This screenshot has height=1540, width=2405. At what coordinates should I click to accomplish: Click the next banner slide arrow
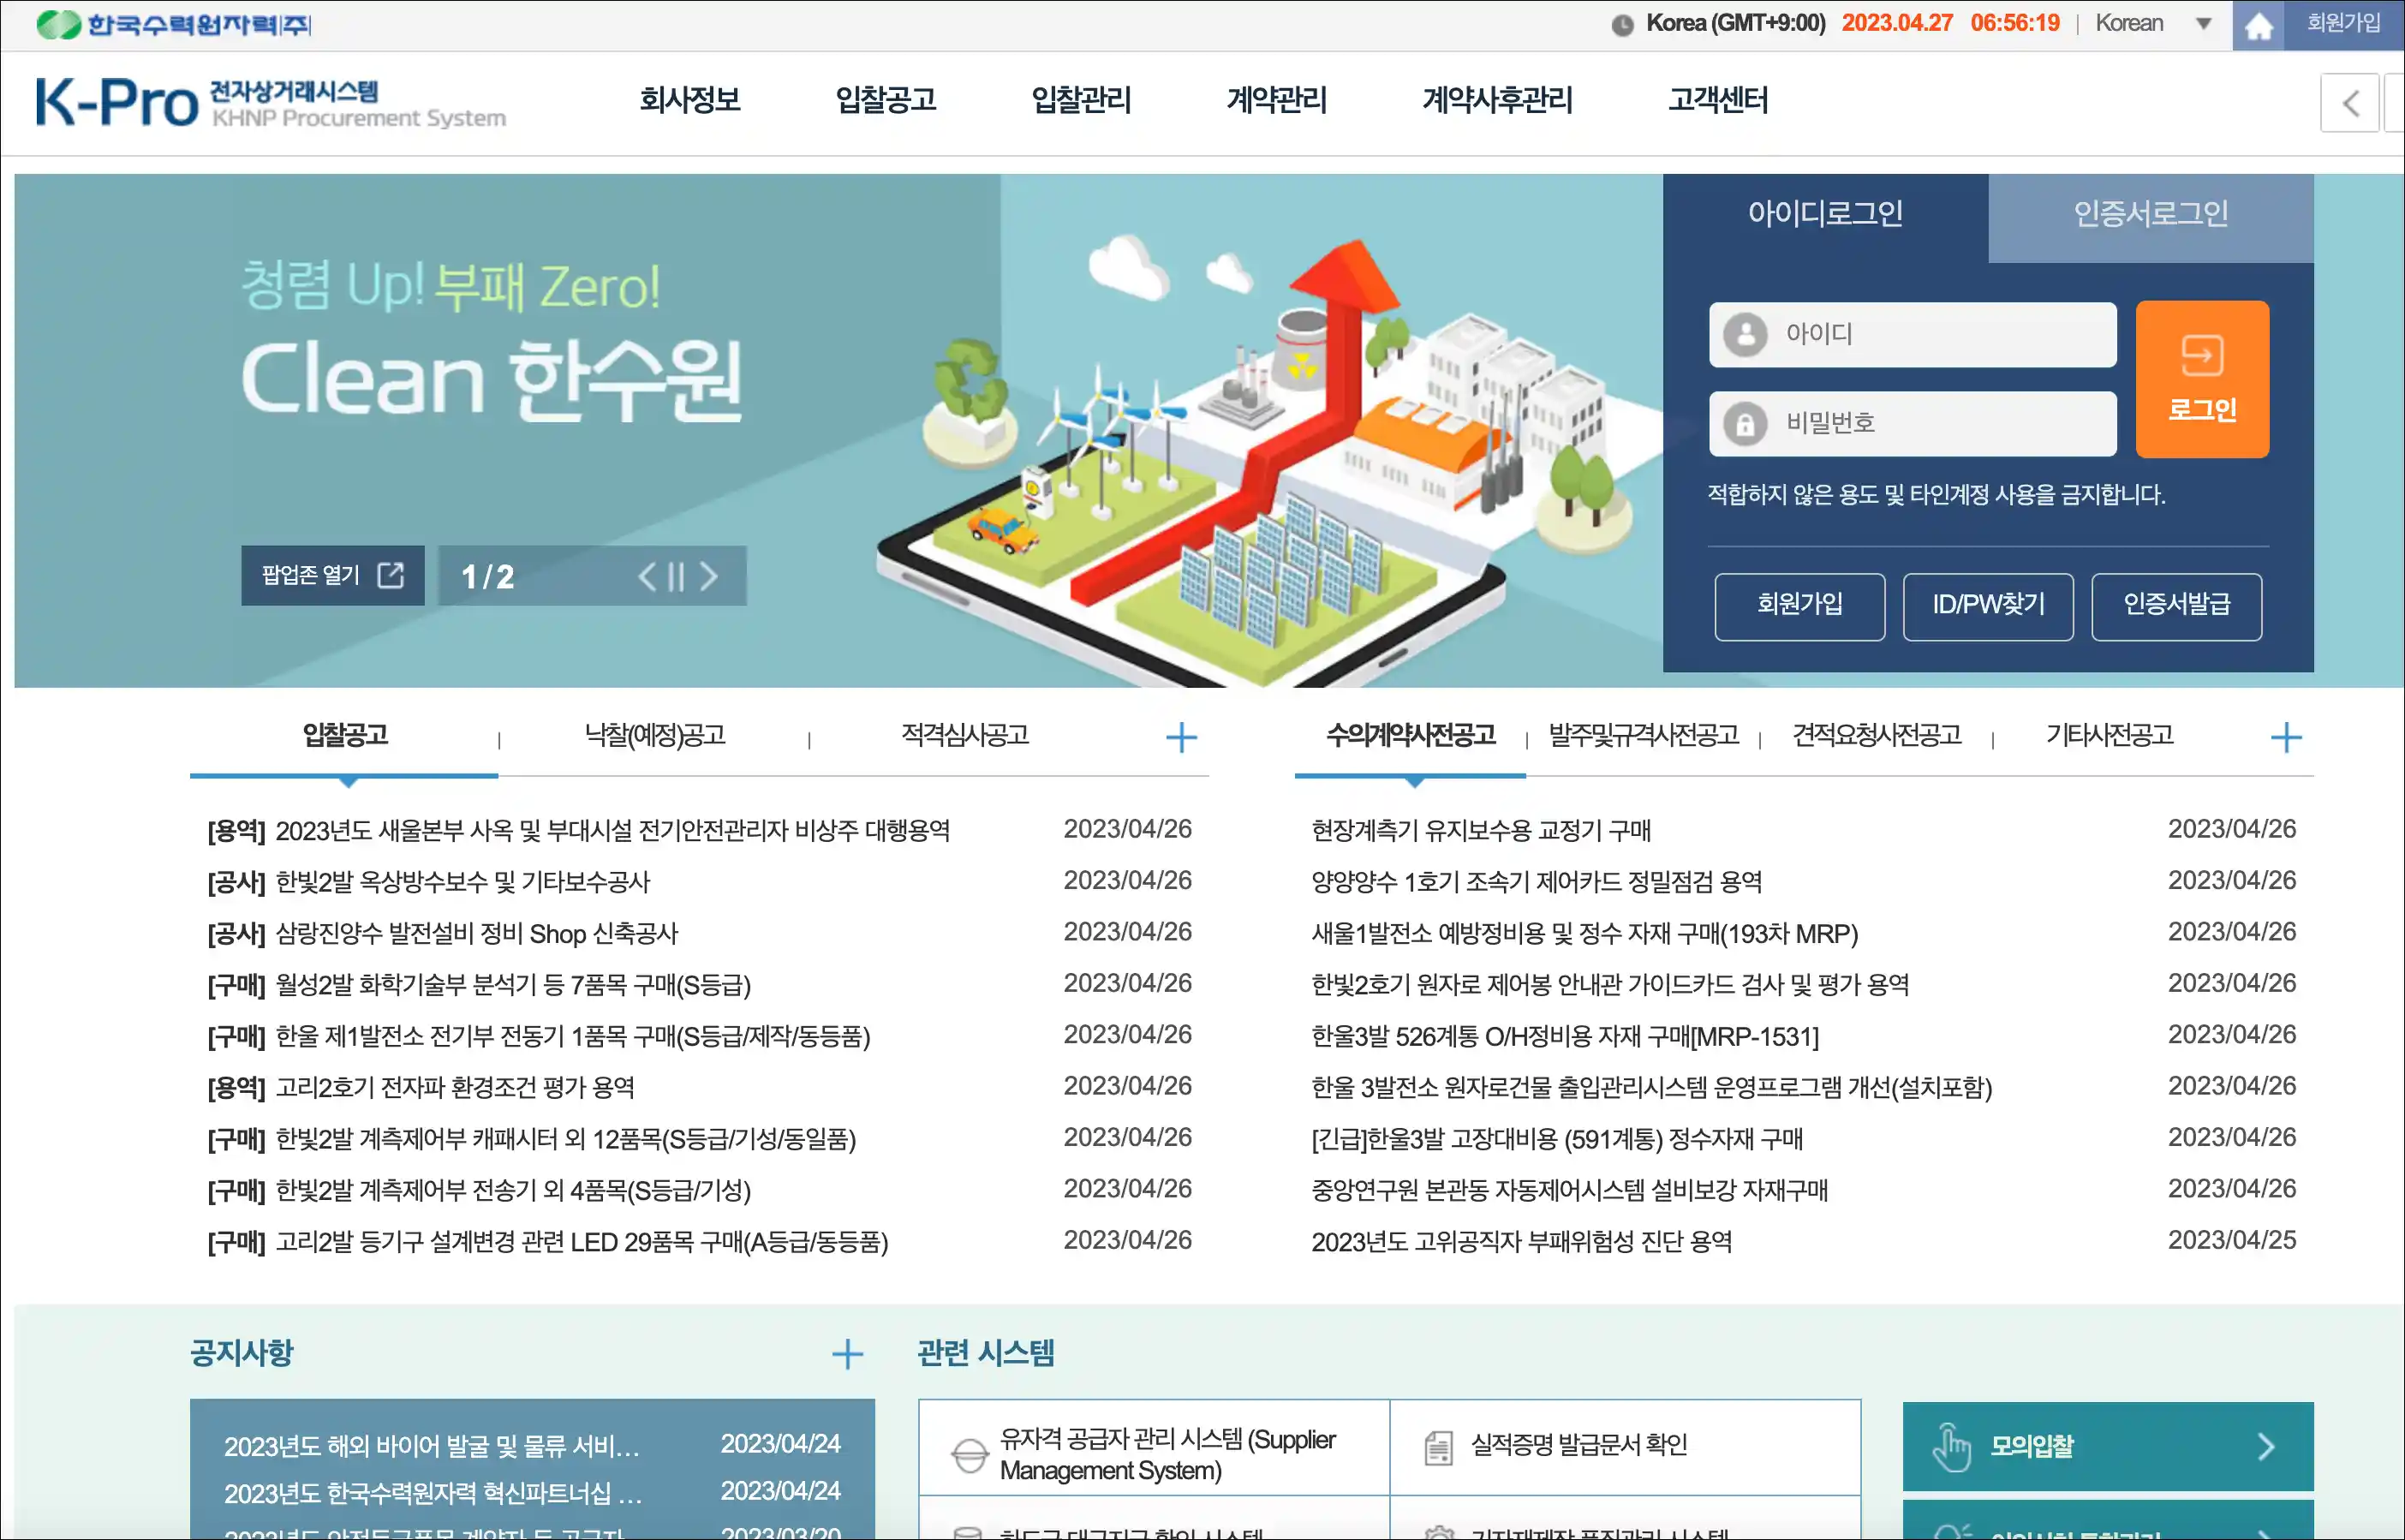tap(708, 576)
